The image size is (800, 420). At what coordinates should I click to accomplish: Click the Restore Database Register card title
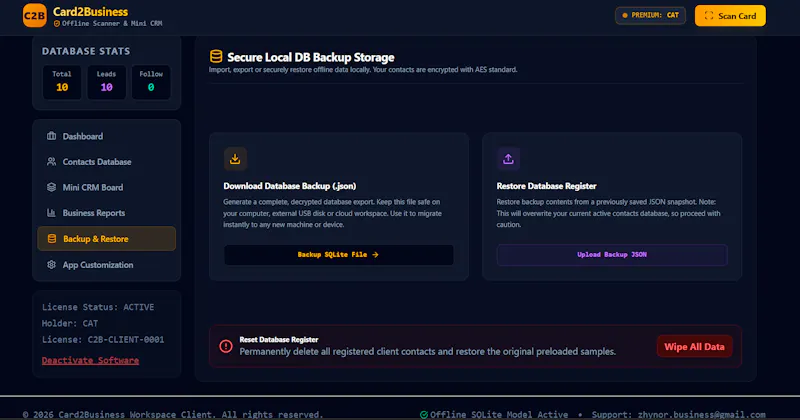(546, 186)
